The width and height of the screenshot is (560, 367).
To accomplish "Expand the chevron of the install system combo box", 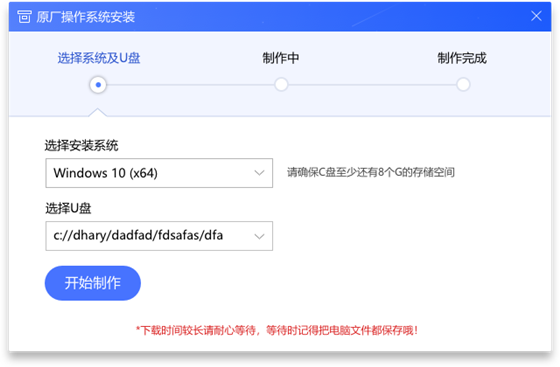I will coord(259,173).
